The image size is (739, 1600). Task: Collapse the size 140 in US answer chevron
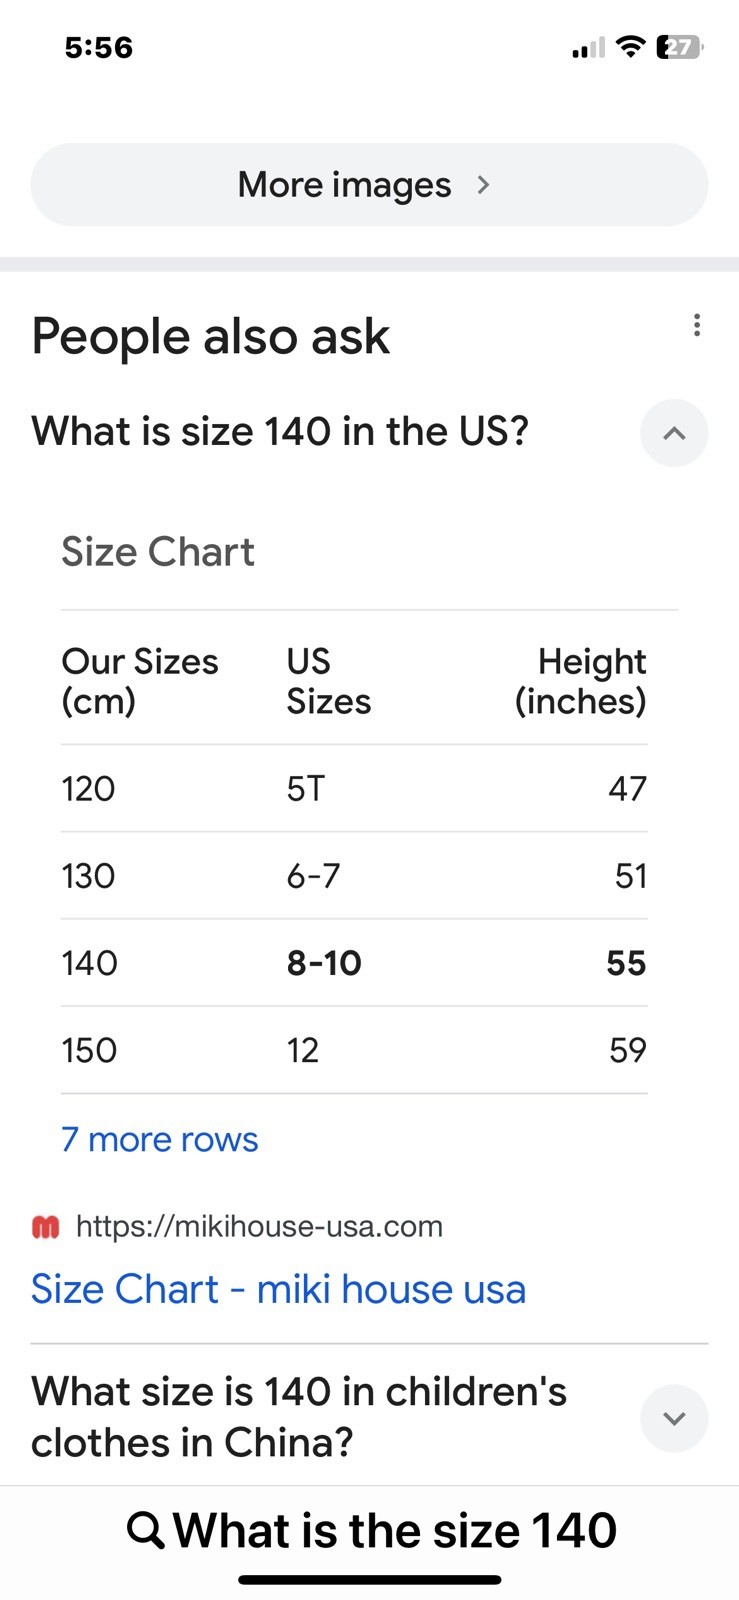(x=674, y=433)
